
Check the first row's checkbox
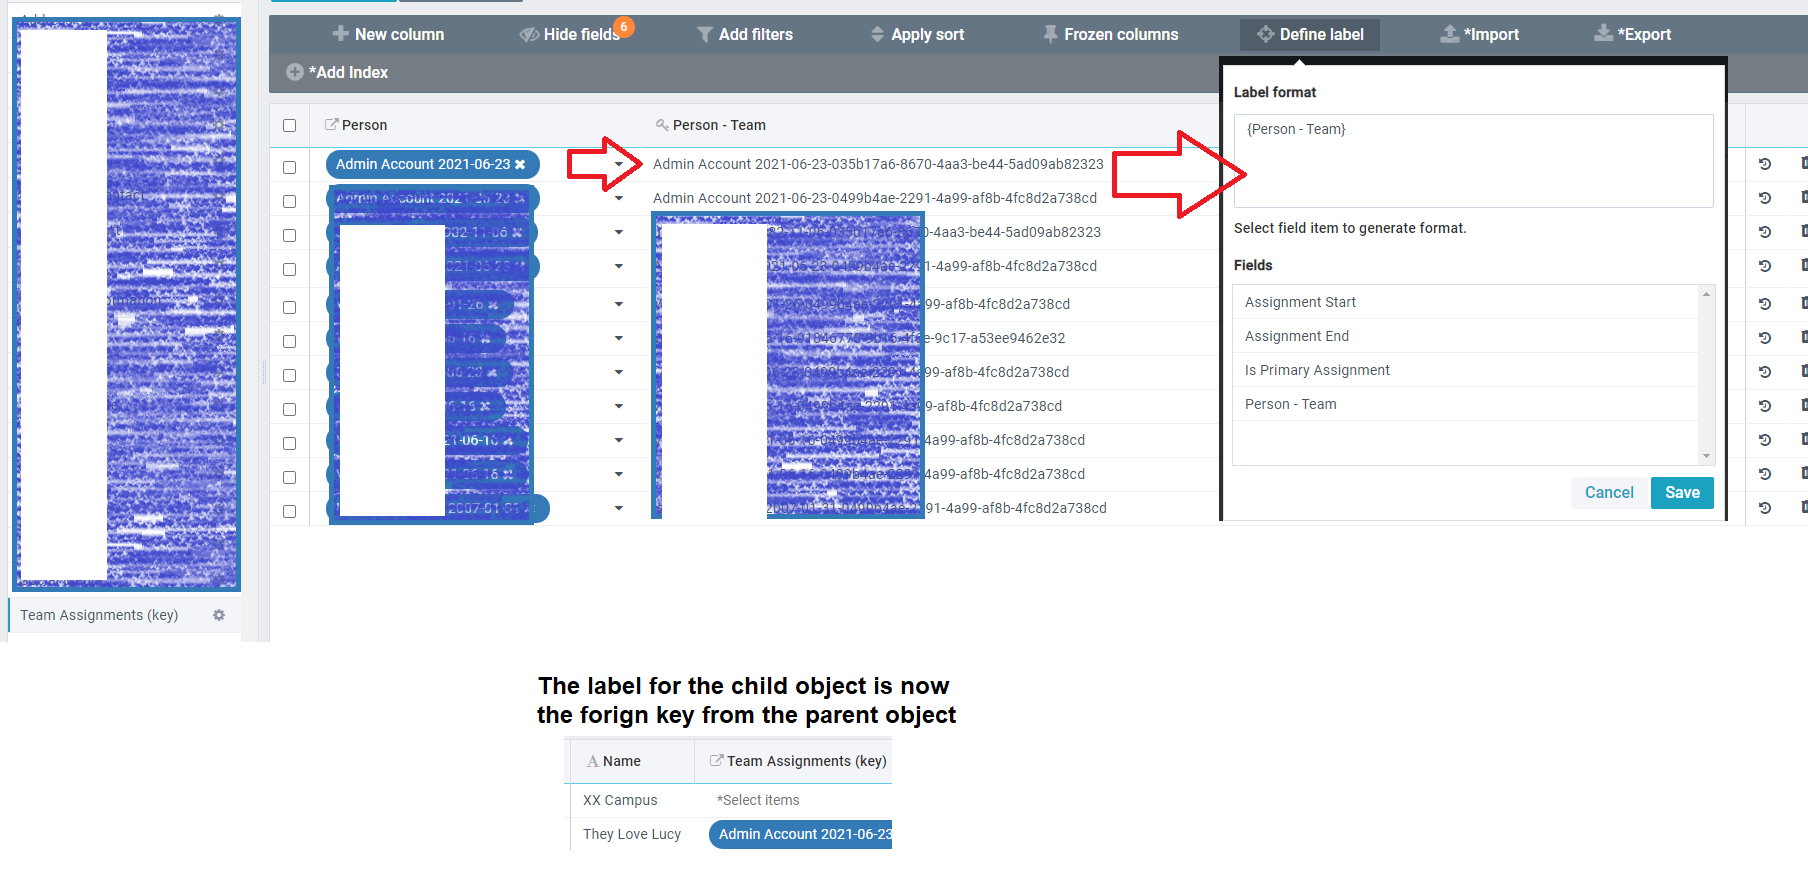pos(290,168)
